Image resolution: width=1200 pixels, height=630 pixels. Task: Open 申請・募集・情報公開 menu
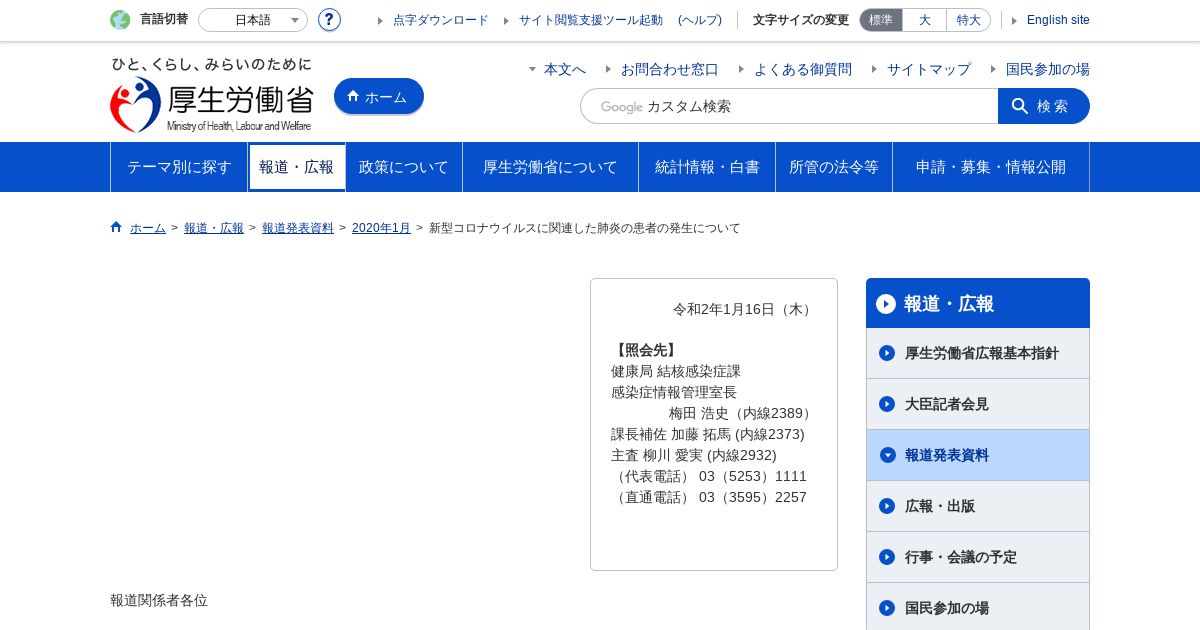pos(991,167)
